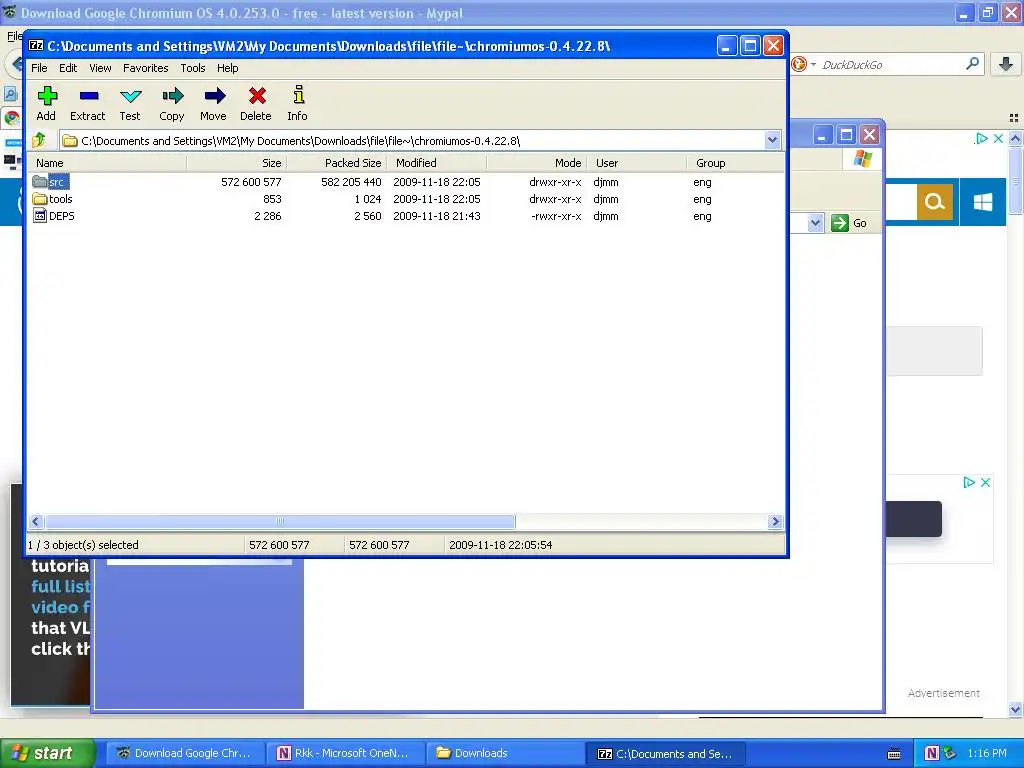Switch to Rkk - Microsoft OneNote taskbar item
Image resolution: width=1024 pixels, height=768 pixels.
pyautogui.click(x=345, y=753)
